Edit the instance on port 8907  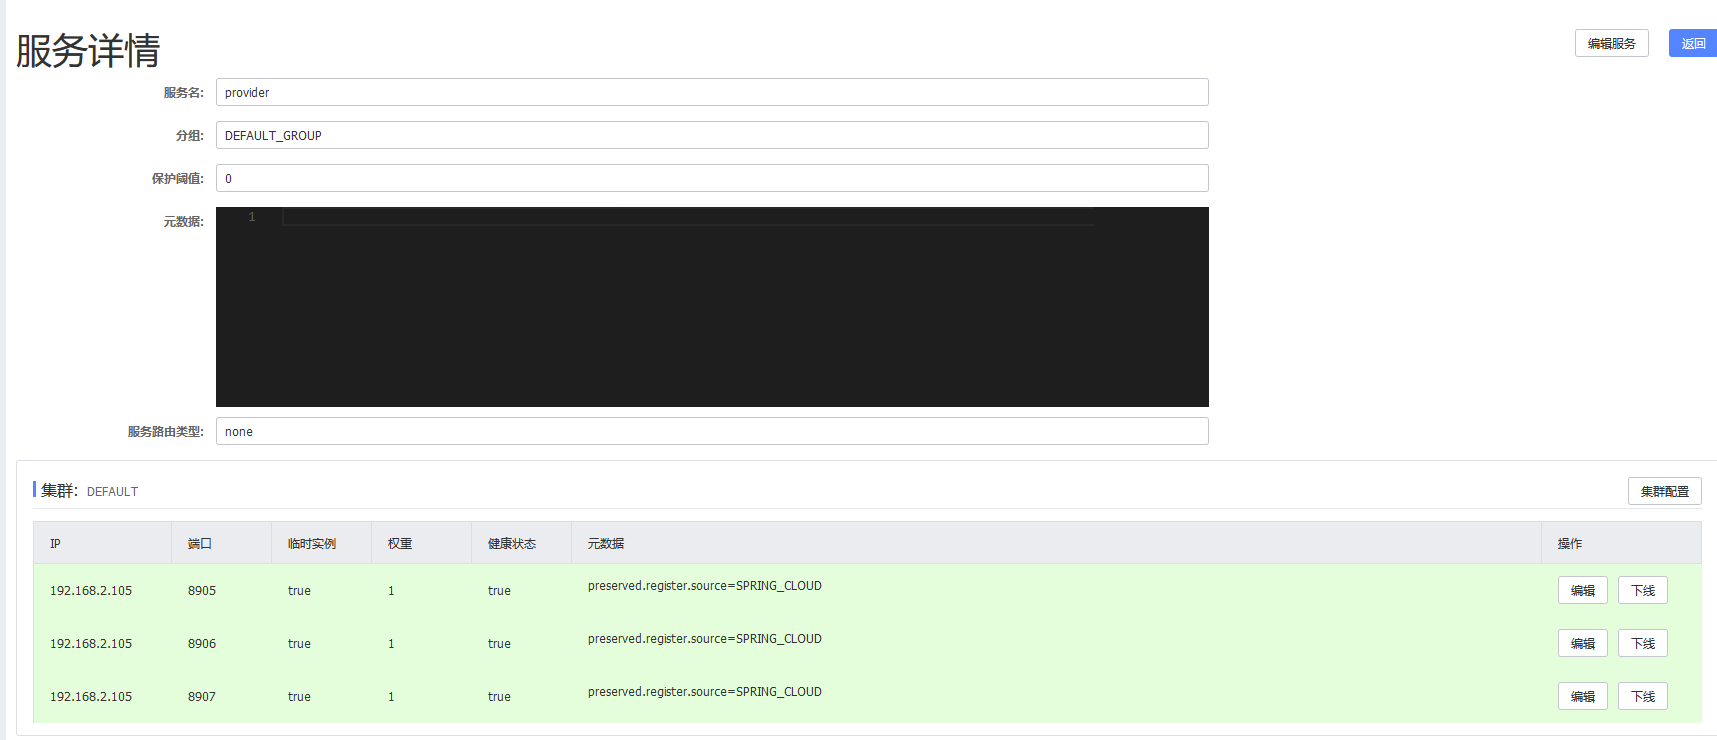click(1582, 696)
